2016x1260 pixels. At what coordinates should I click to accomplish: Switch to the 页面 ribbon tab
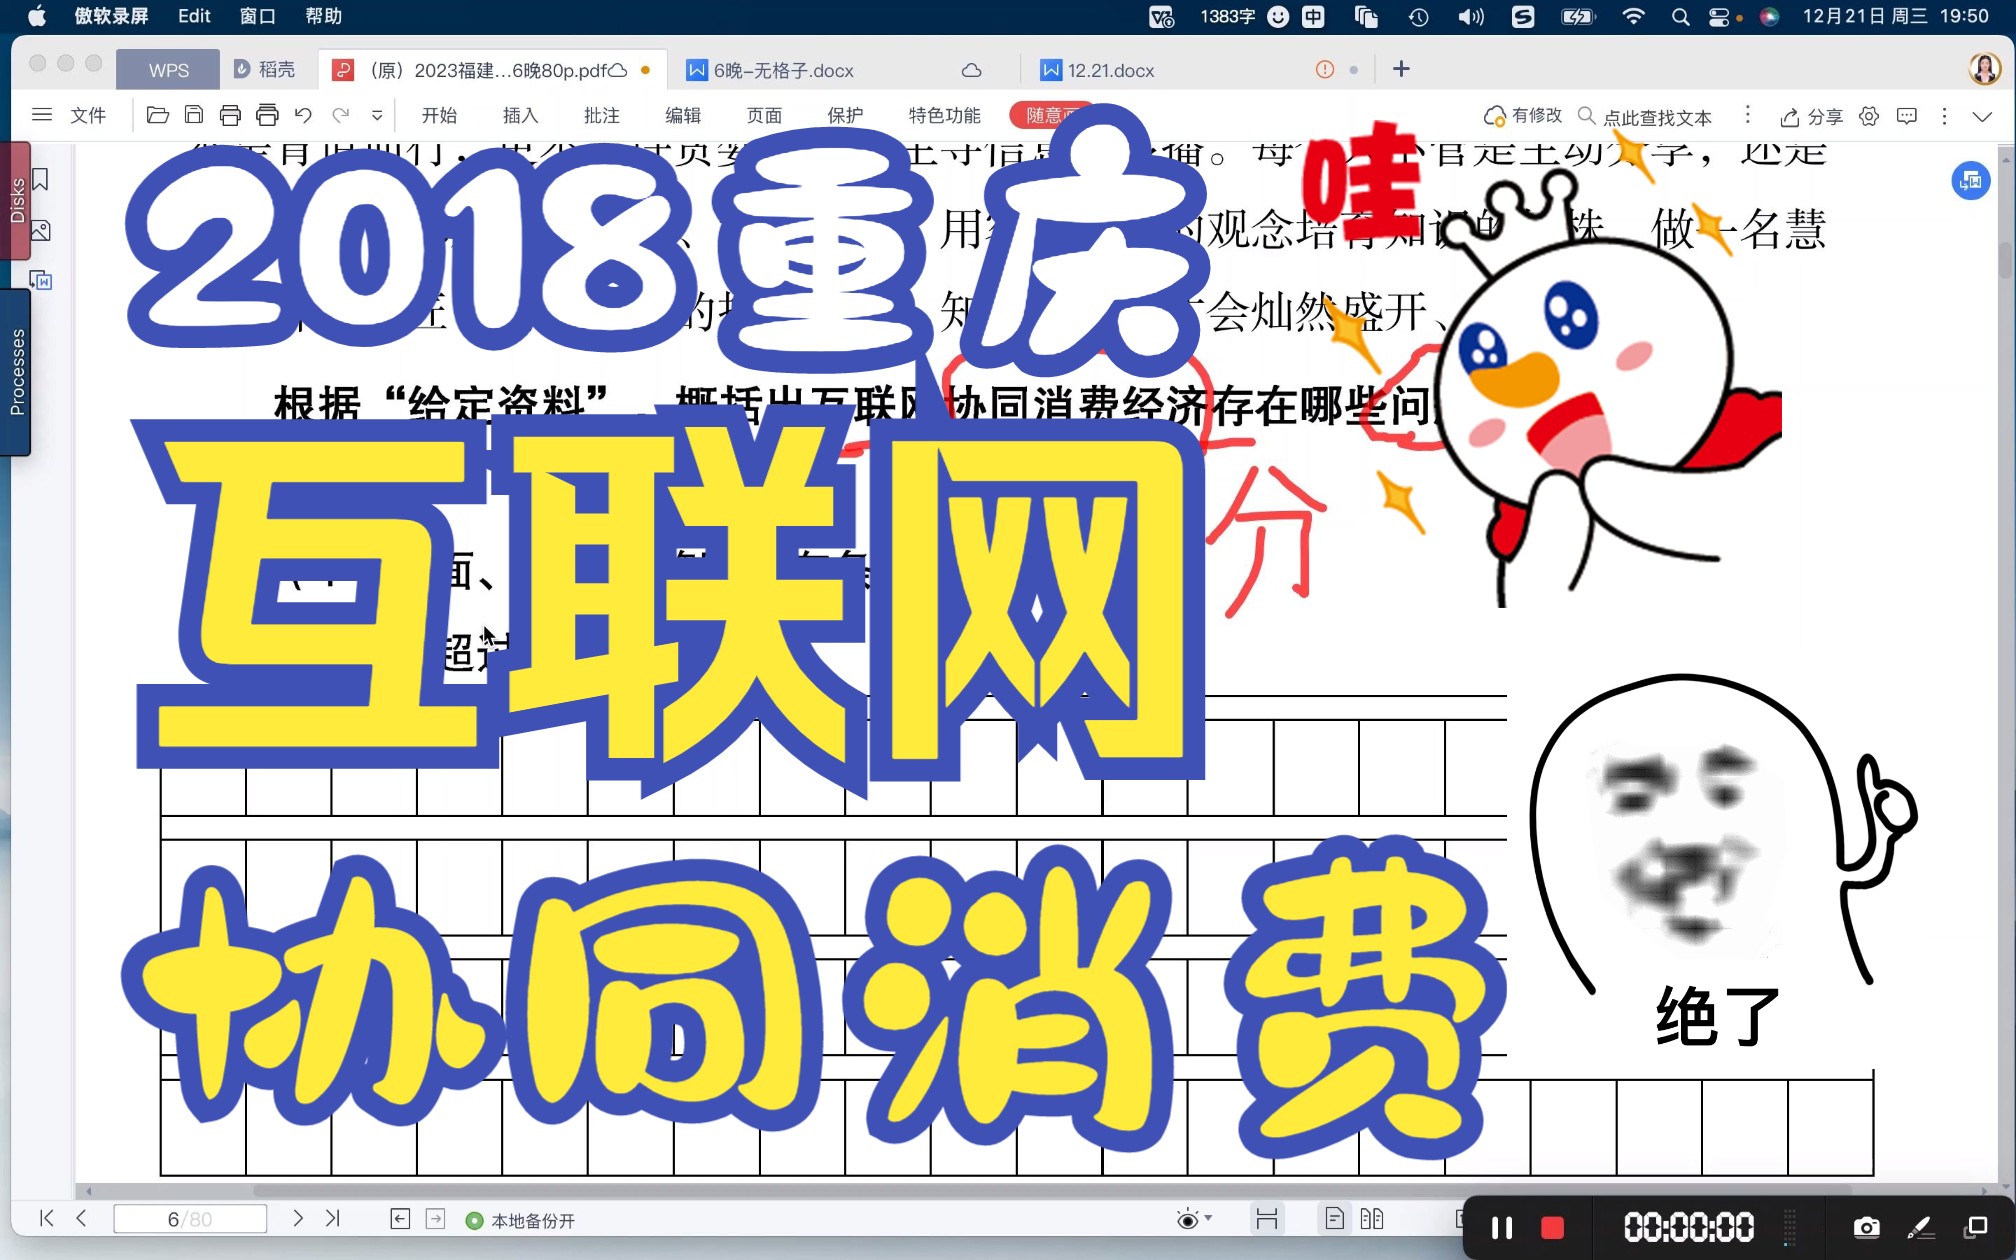764,115
